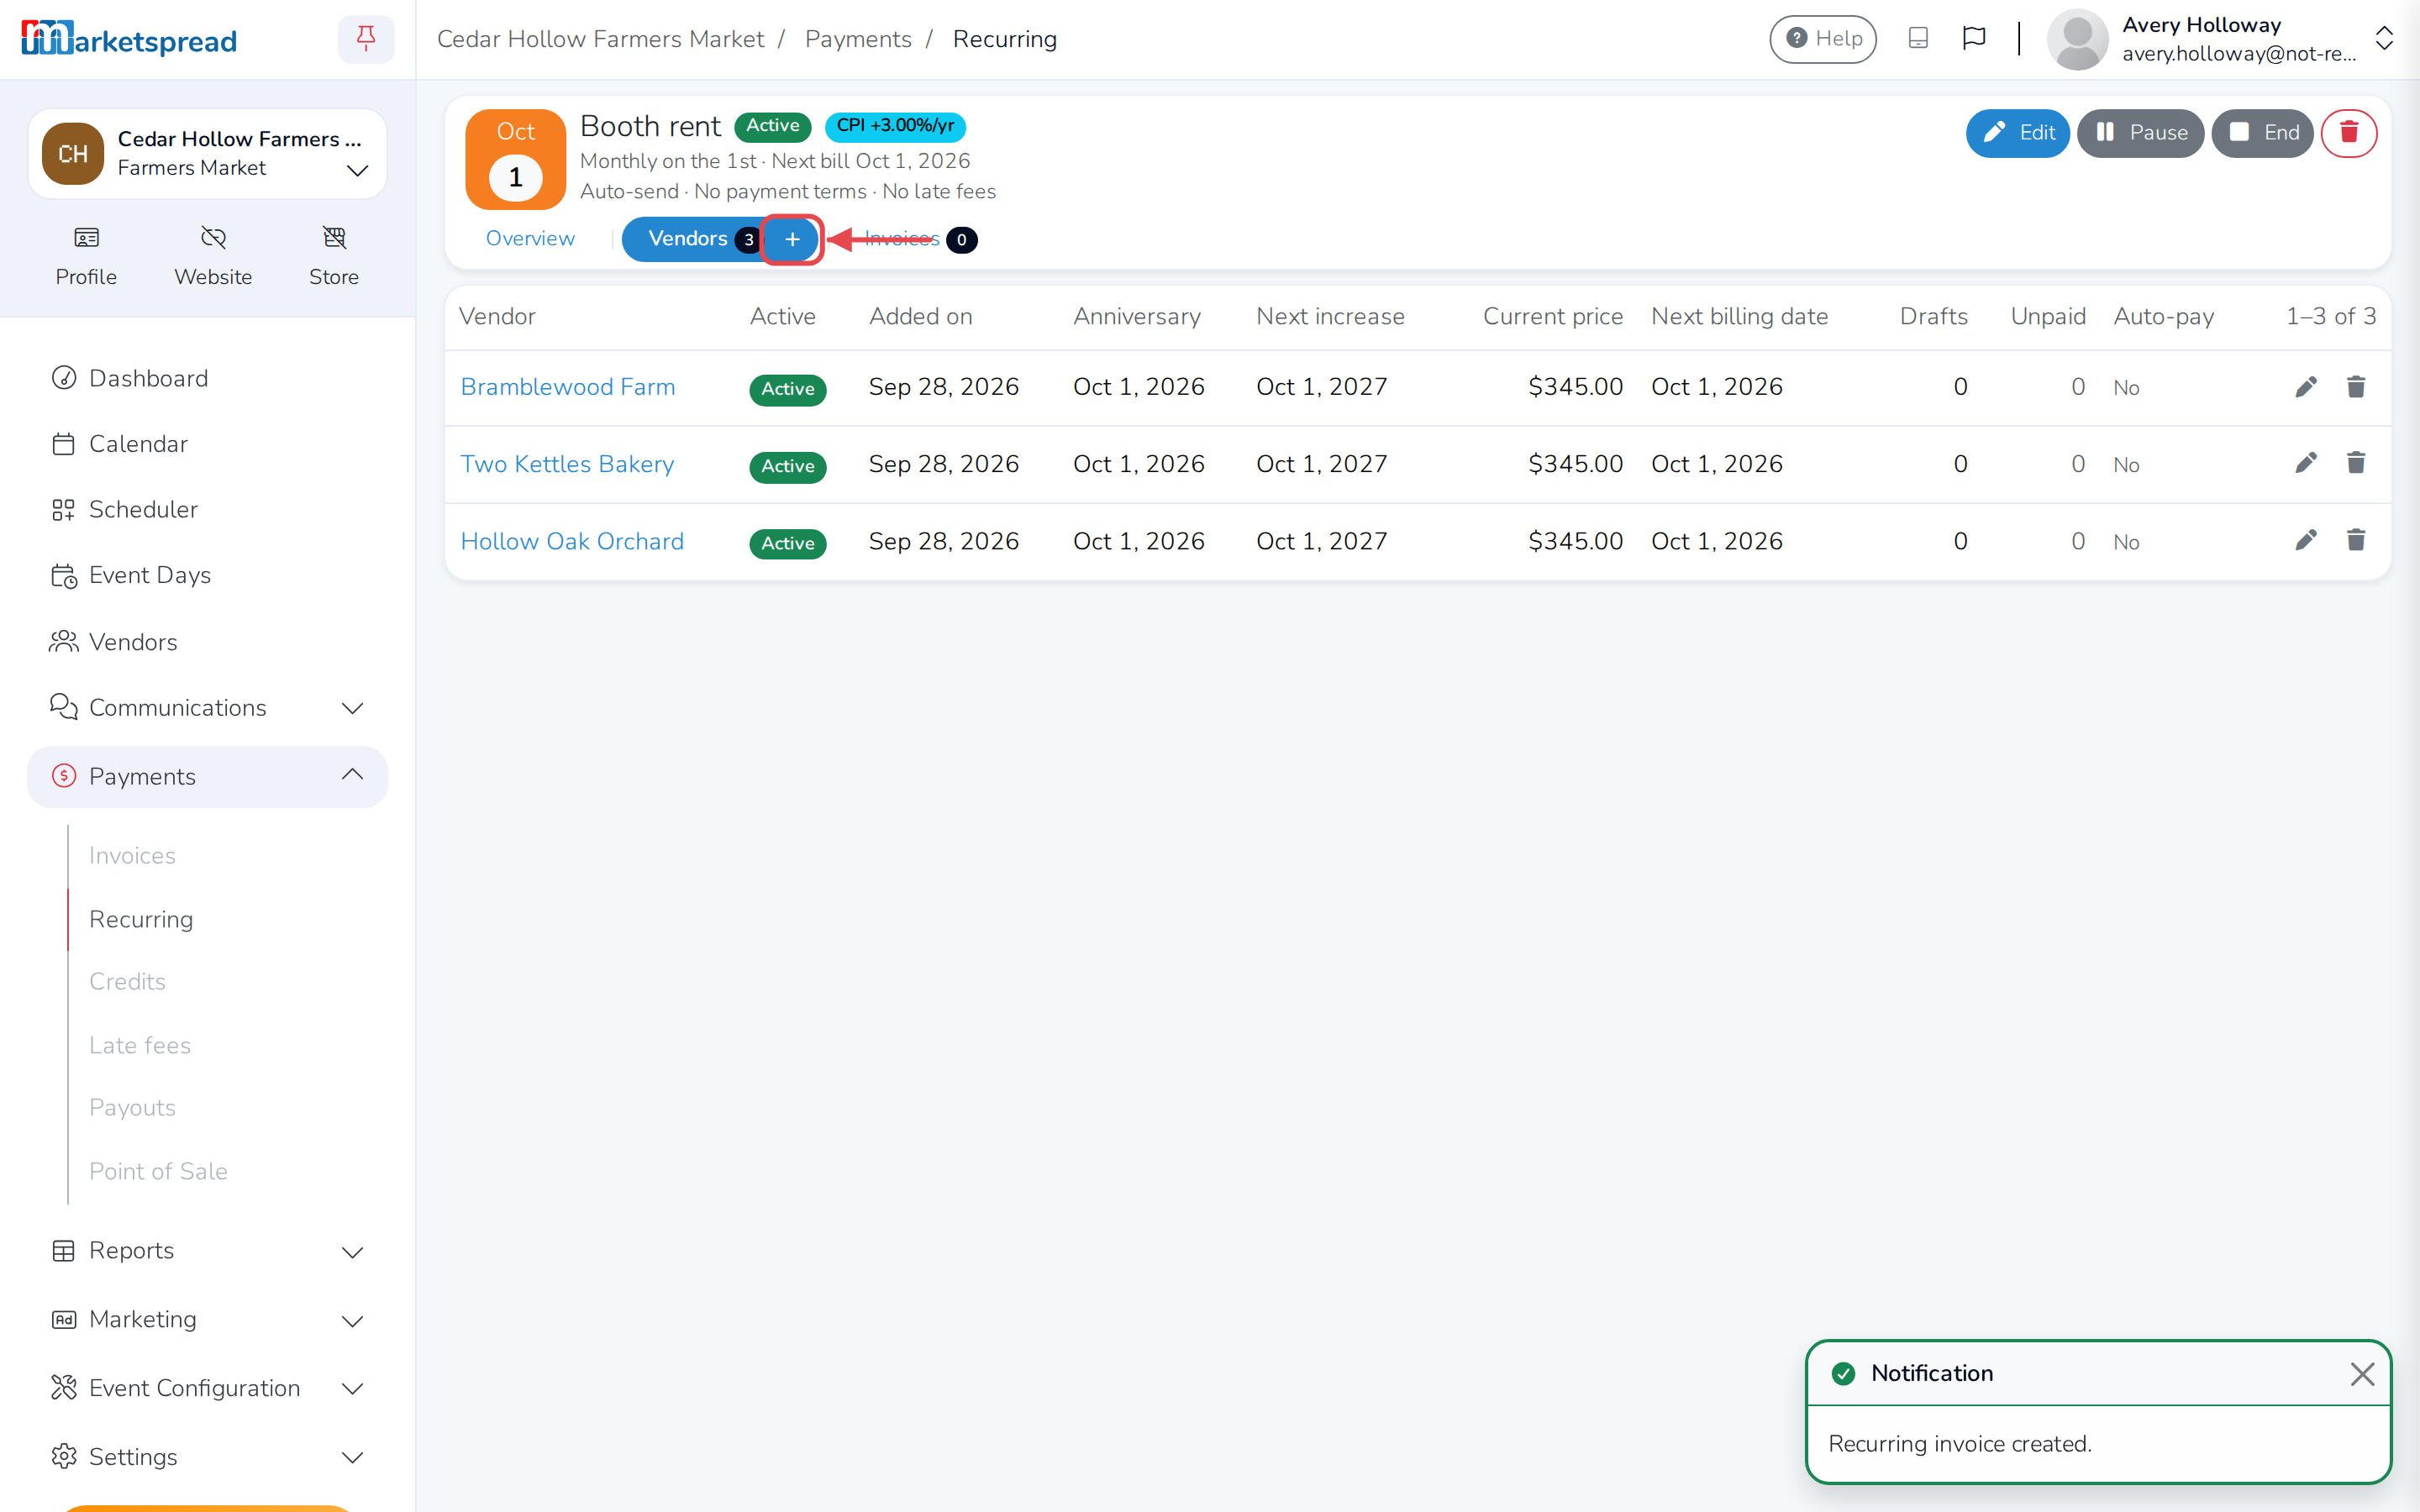Click the red delete recurring invoice button

[2348, 133]
